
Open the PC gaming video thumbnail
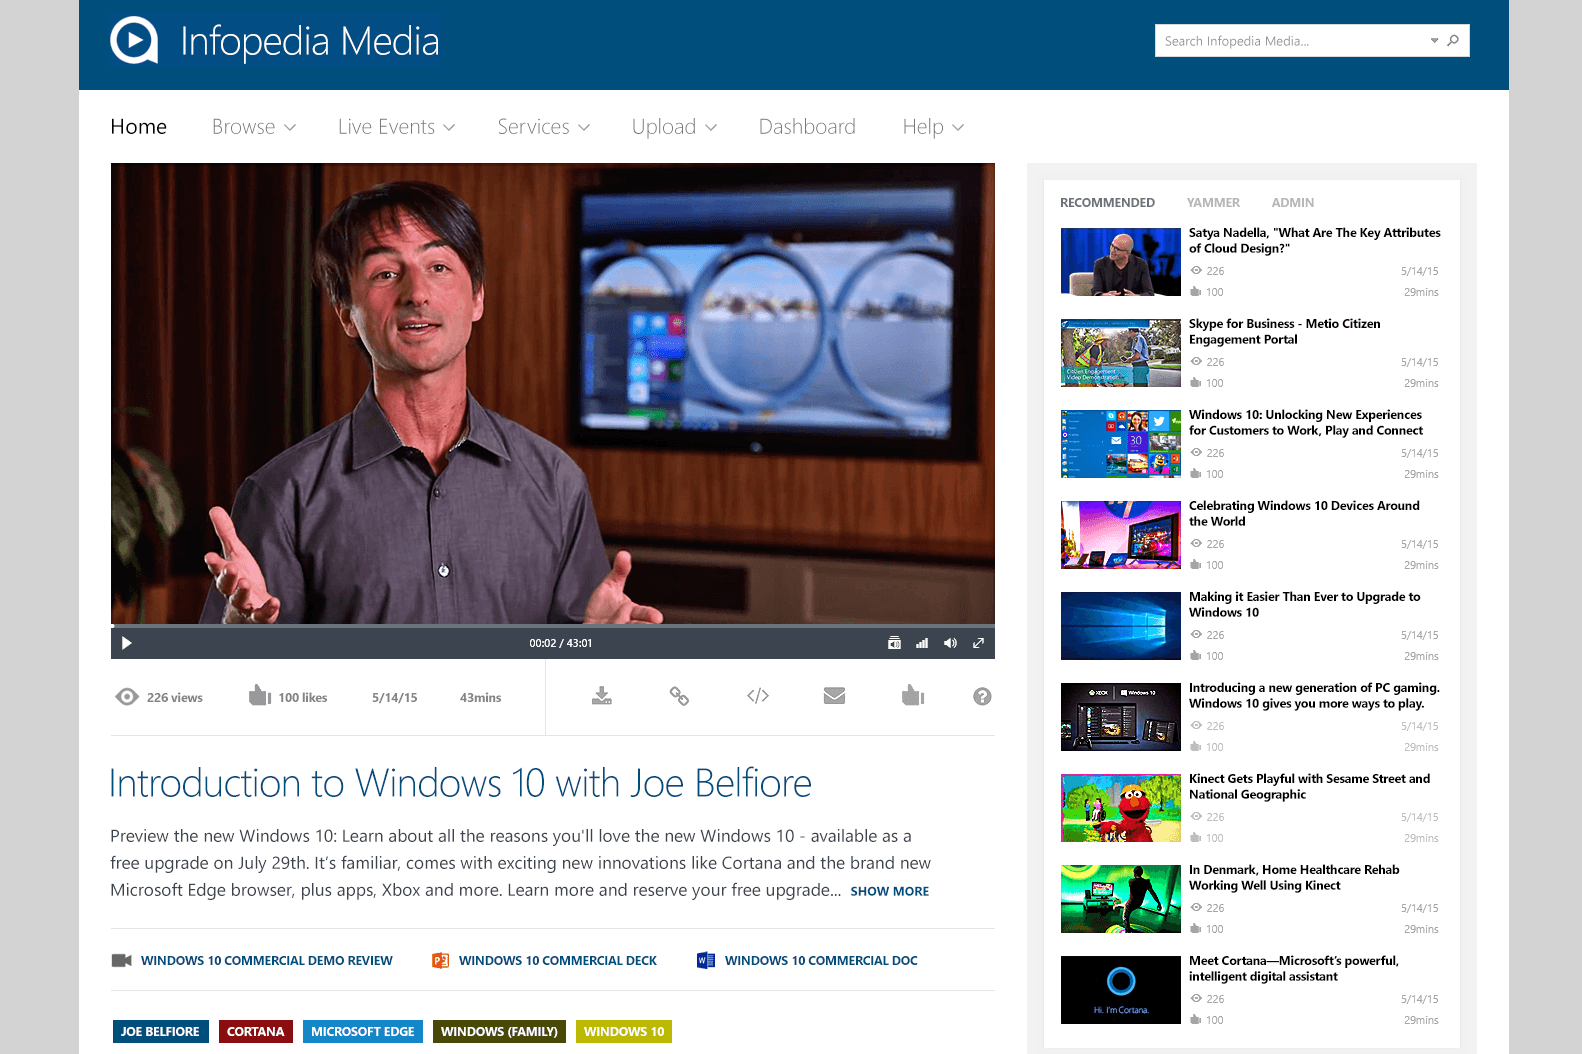pyautogui.click(x=1121, y=717)
